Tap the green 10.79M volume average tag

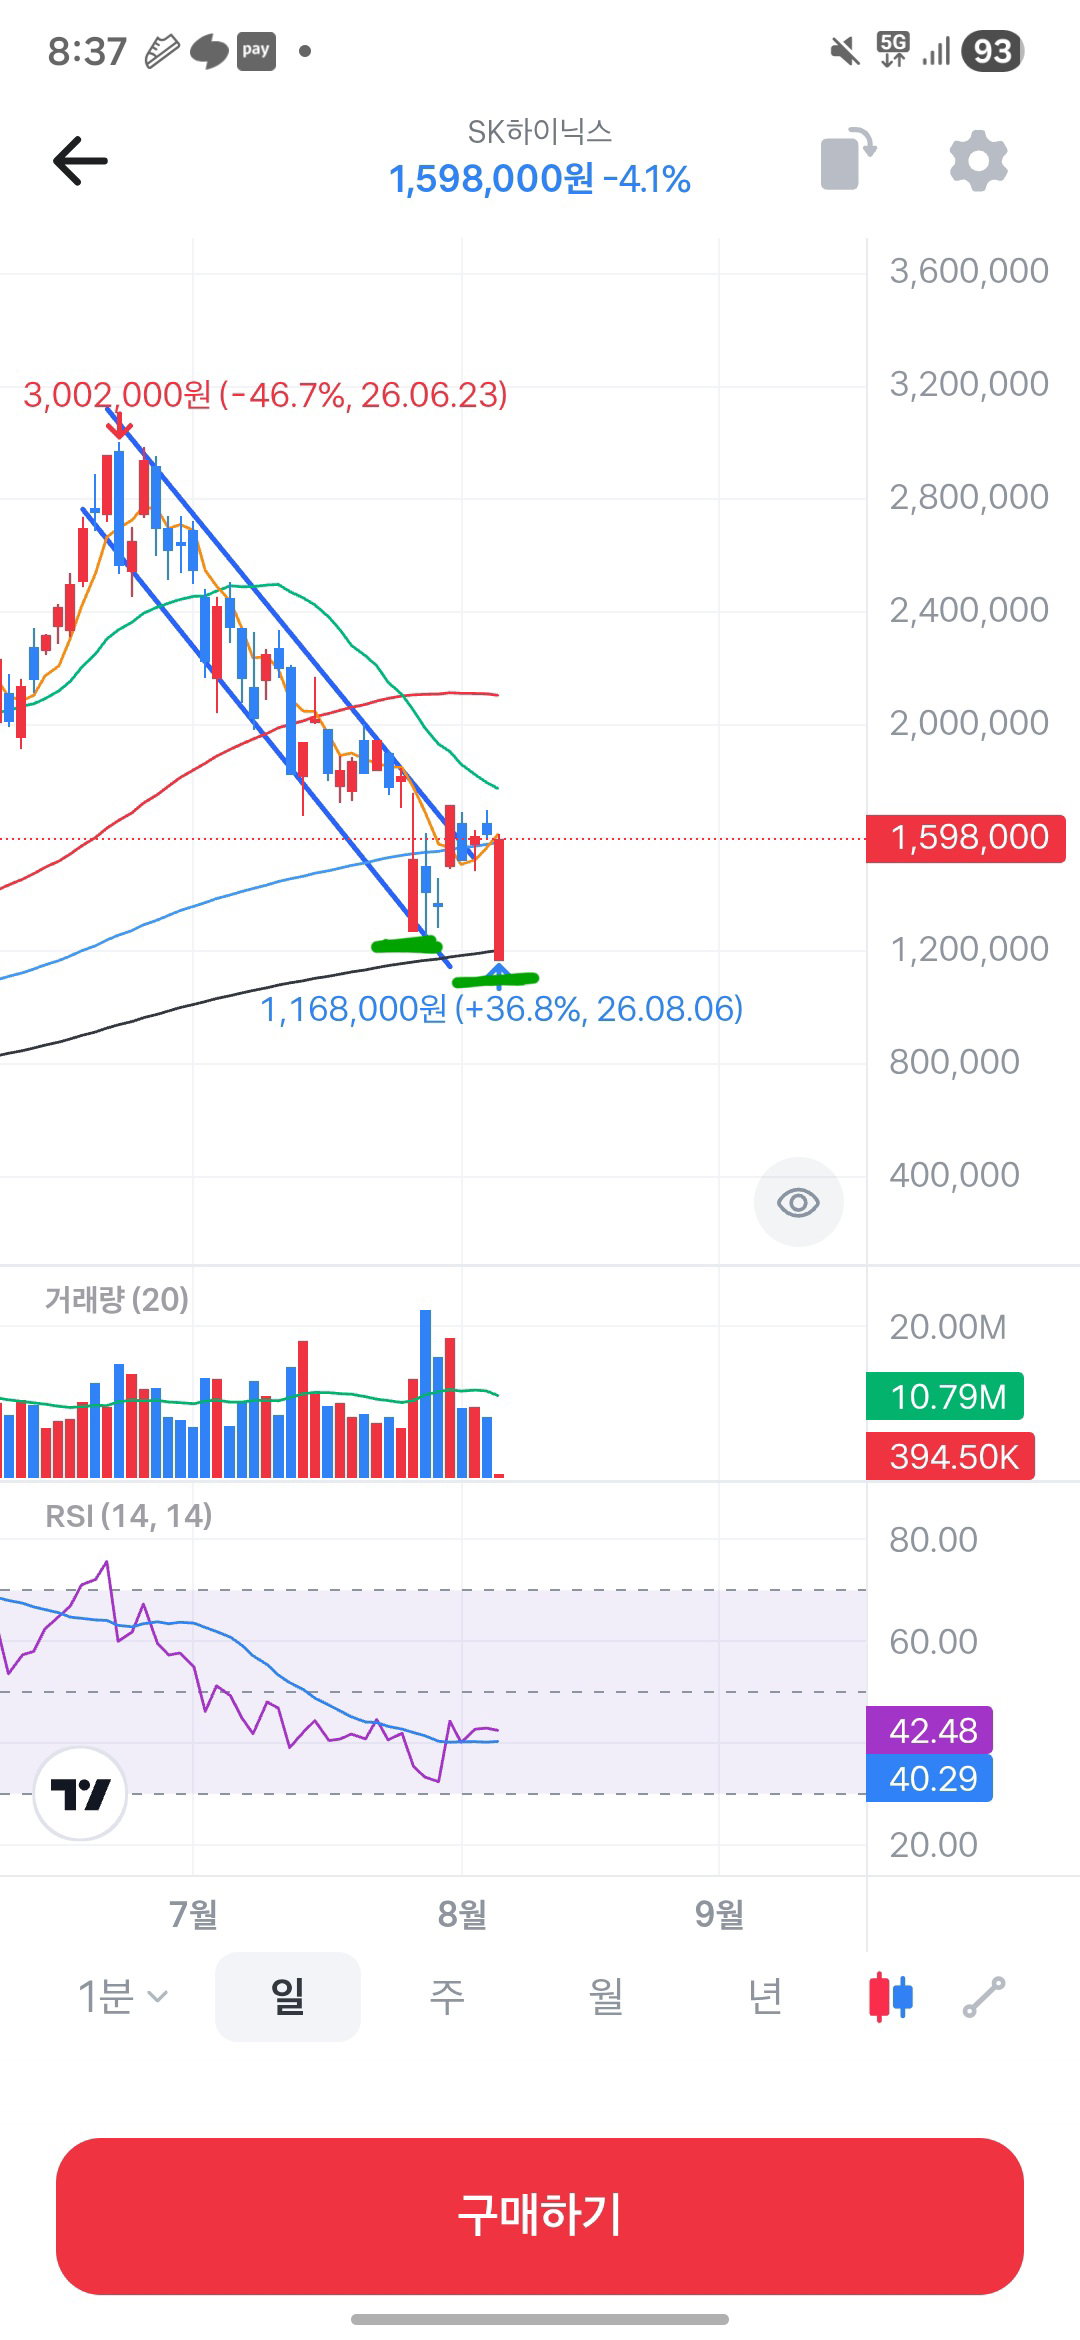(x=945, y=1396)
